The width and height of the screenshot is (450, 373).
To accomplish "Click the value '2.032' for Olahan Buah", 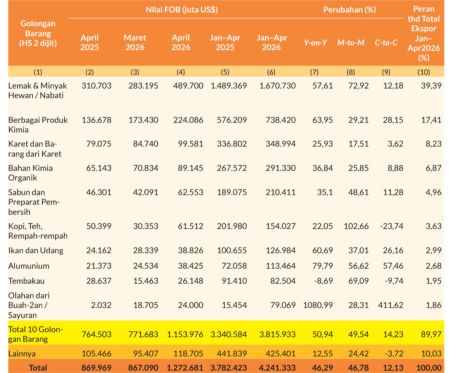I will [101, 305].
